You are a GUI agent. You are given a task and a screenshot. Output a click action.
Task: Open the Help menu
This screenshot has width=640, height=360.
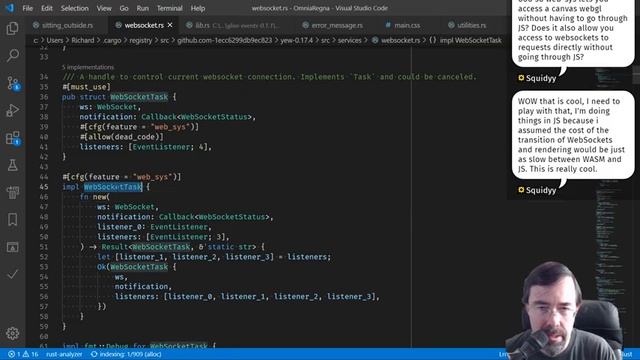coord(198,8)
